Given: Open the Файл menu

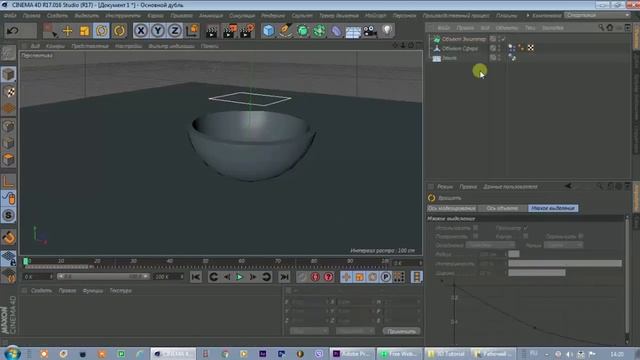Looking at the screenshot, I should point(10,16).
